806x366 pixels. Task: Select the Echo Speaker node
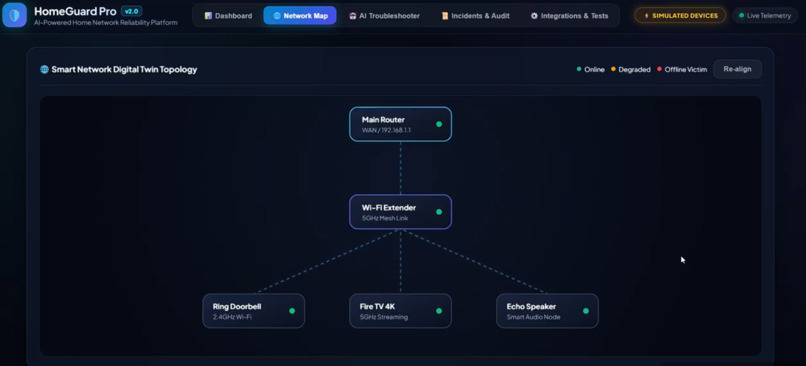pyautogui.click(x=547, y=311)
